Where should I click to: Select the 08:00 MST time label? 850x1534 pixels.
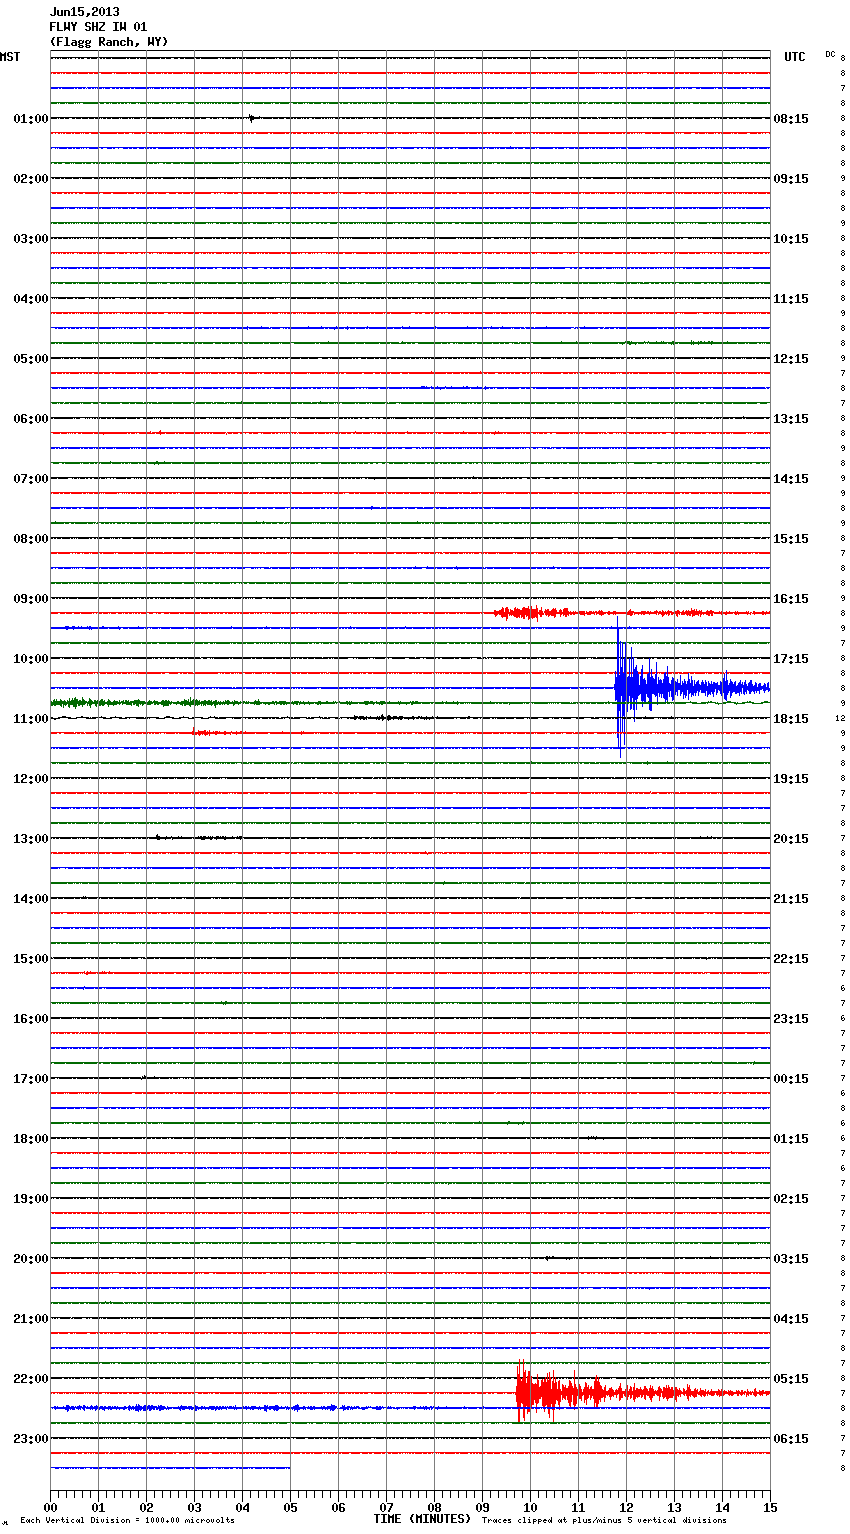tap(30, 539)
